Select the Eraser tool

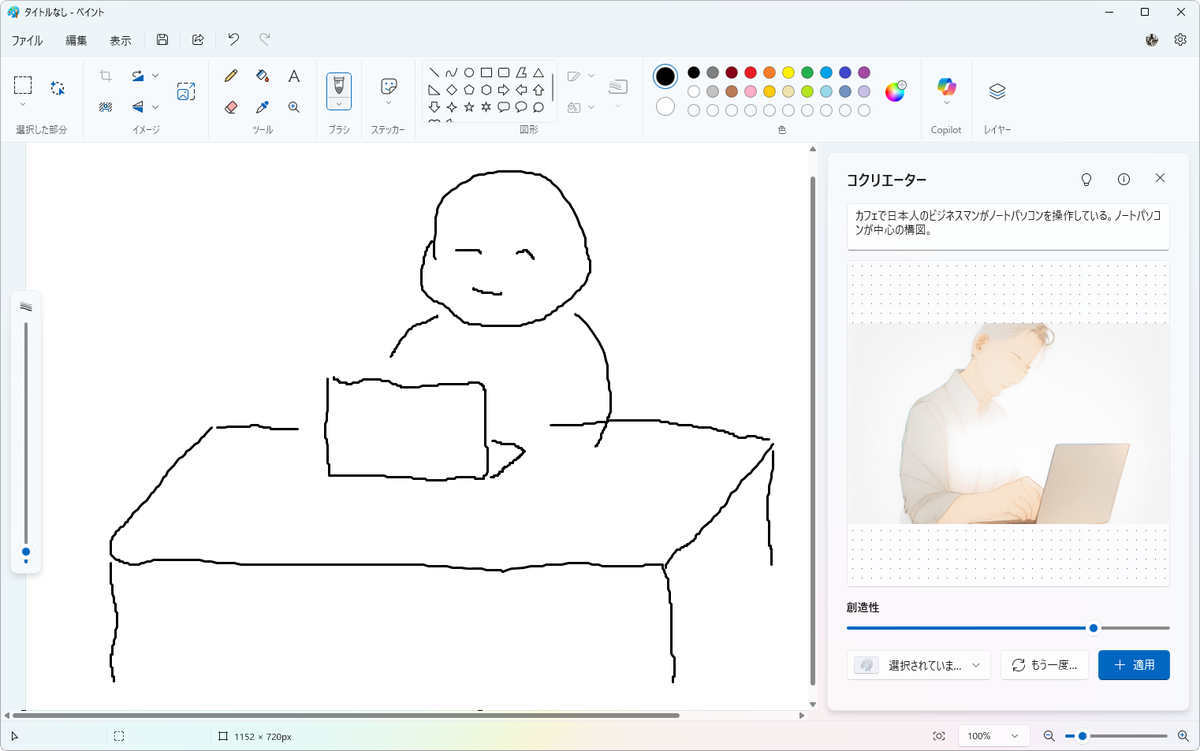tap(231, 107)
